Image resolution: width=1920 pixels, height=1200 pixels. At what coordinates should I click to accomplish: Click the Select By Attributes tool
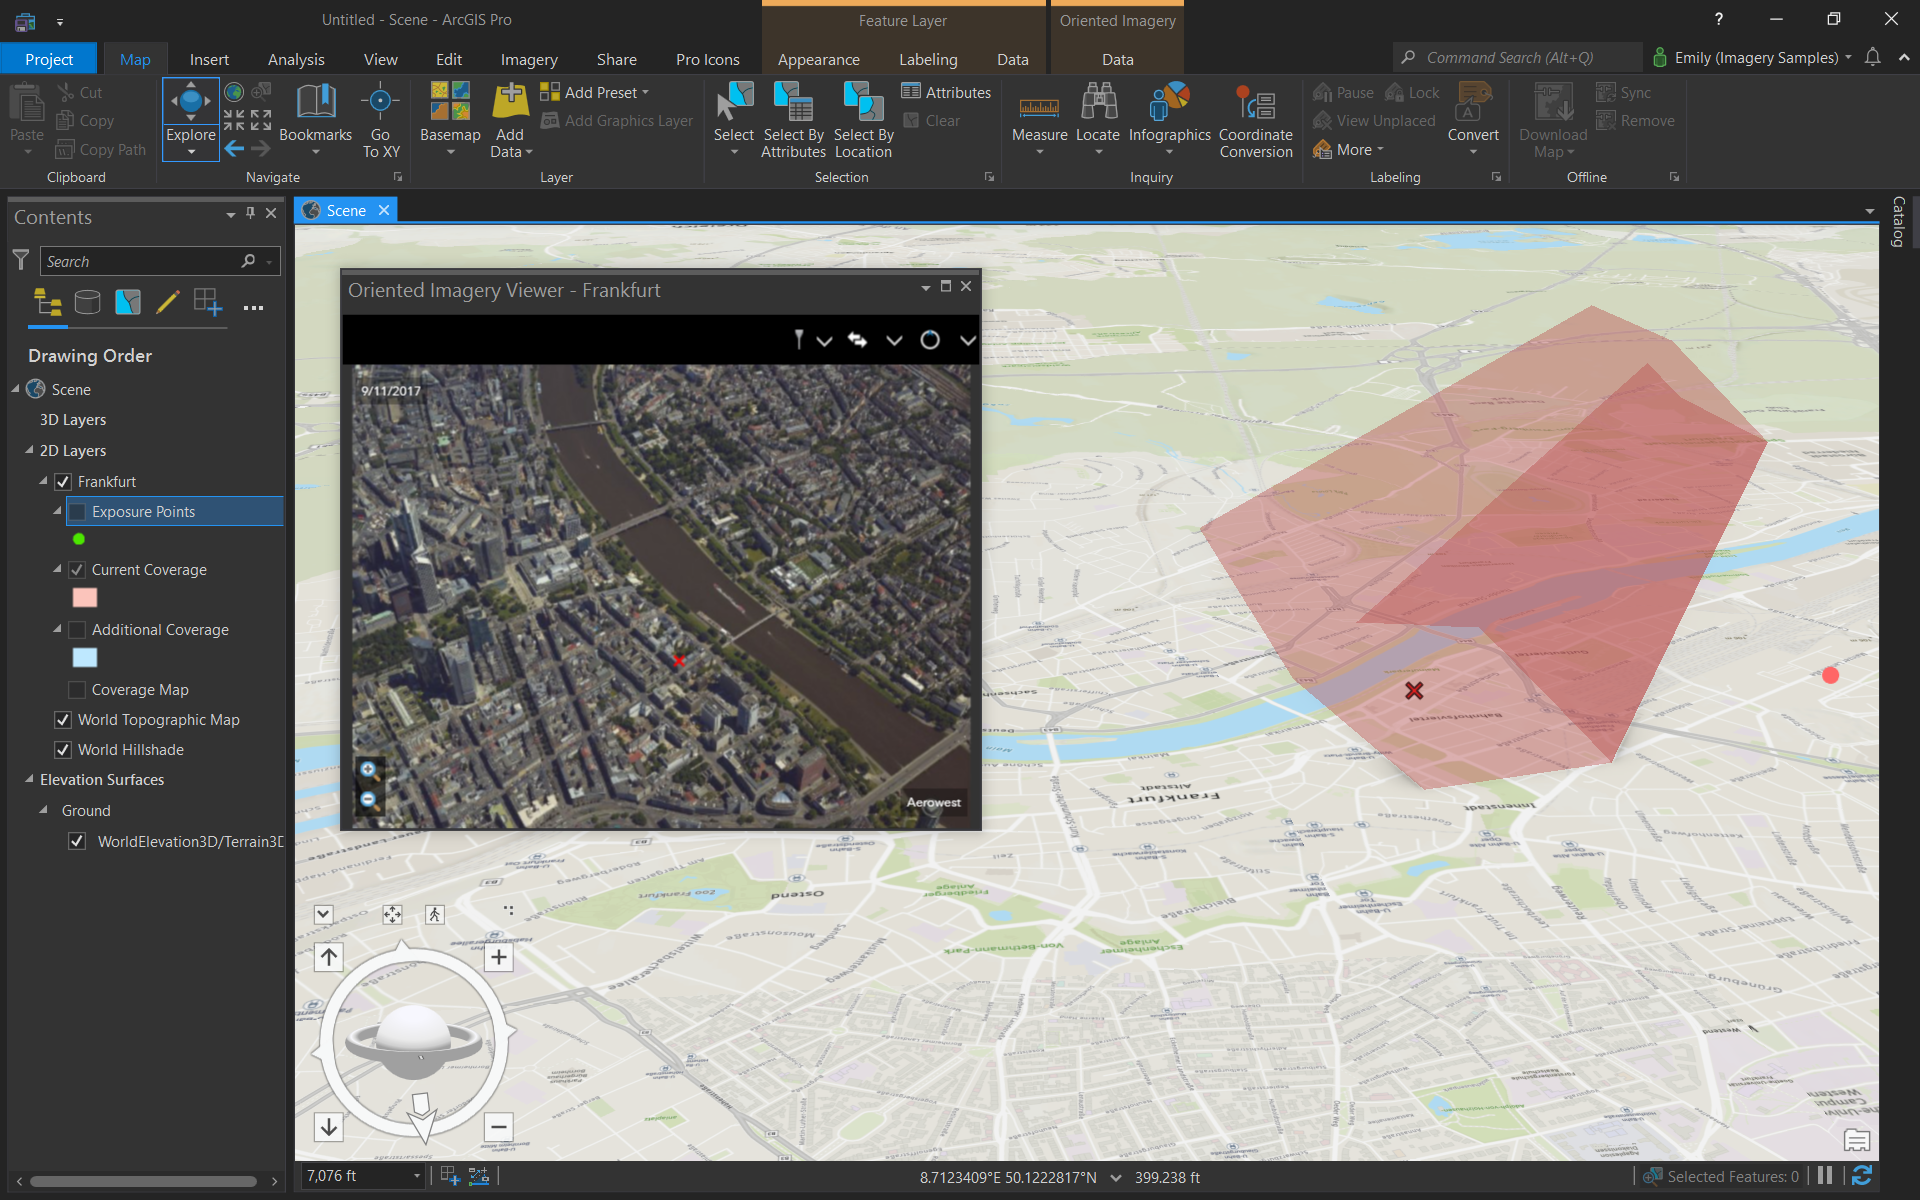click(x=793, y=120)
